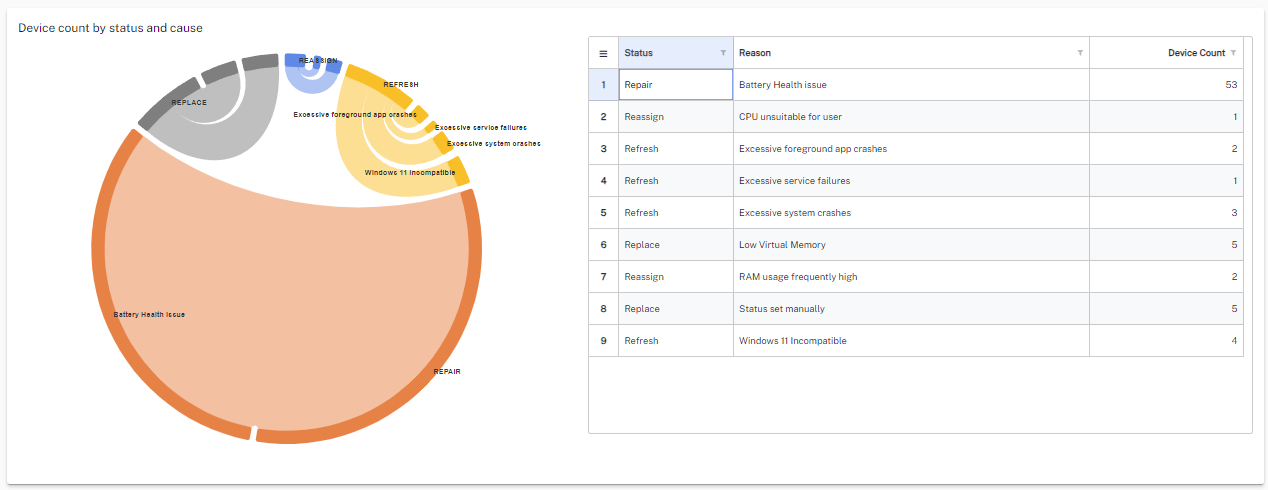
Task: Click the Device Count column filter icon
Action: [1233, 53]
